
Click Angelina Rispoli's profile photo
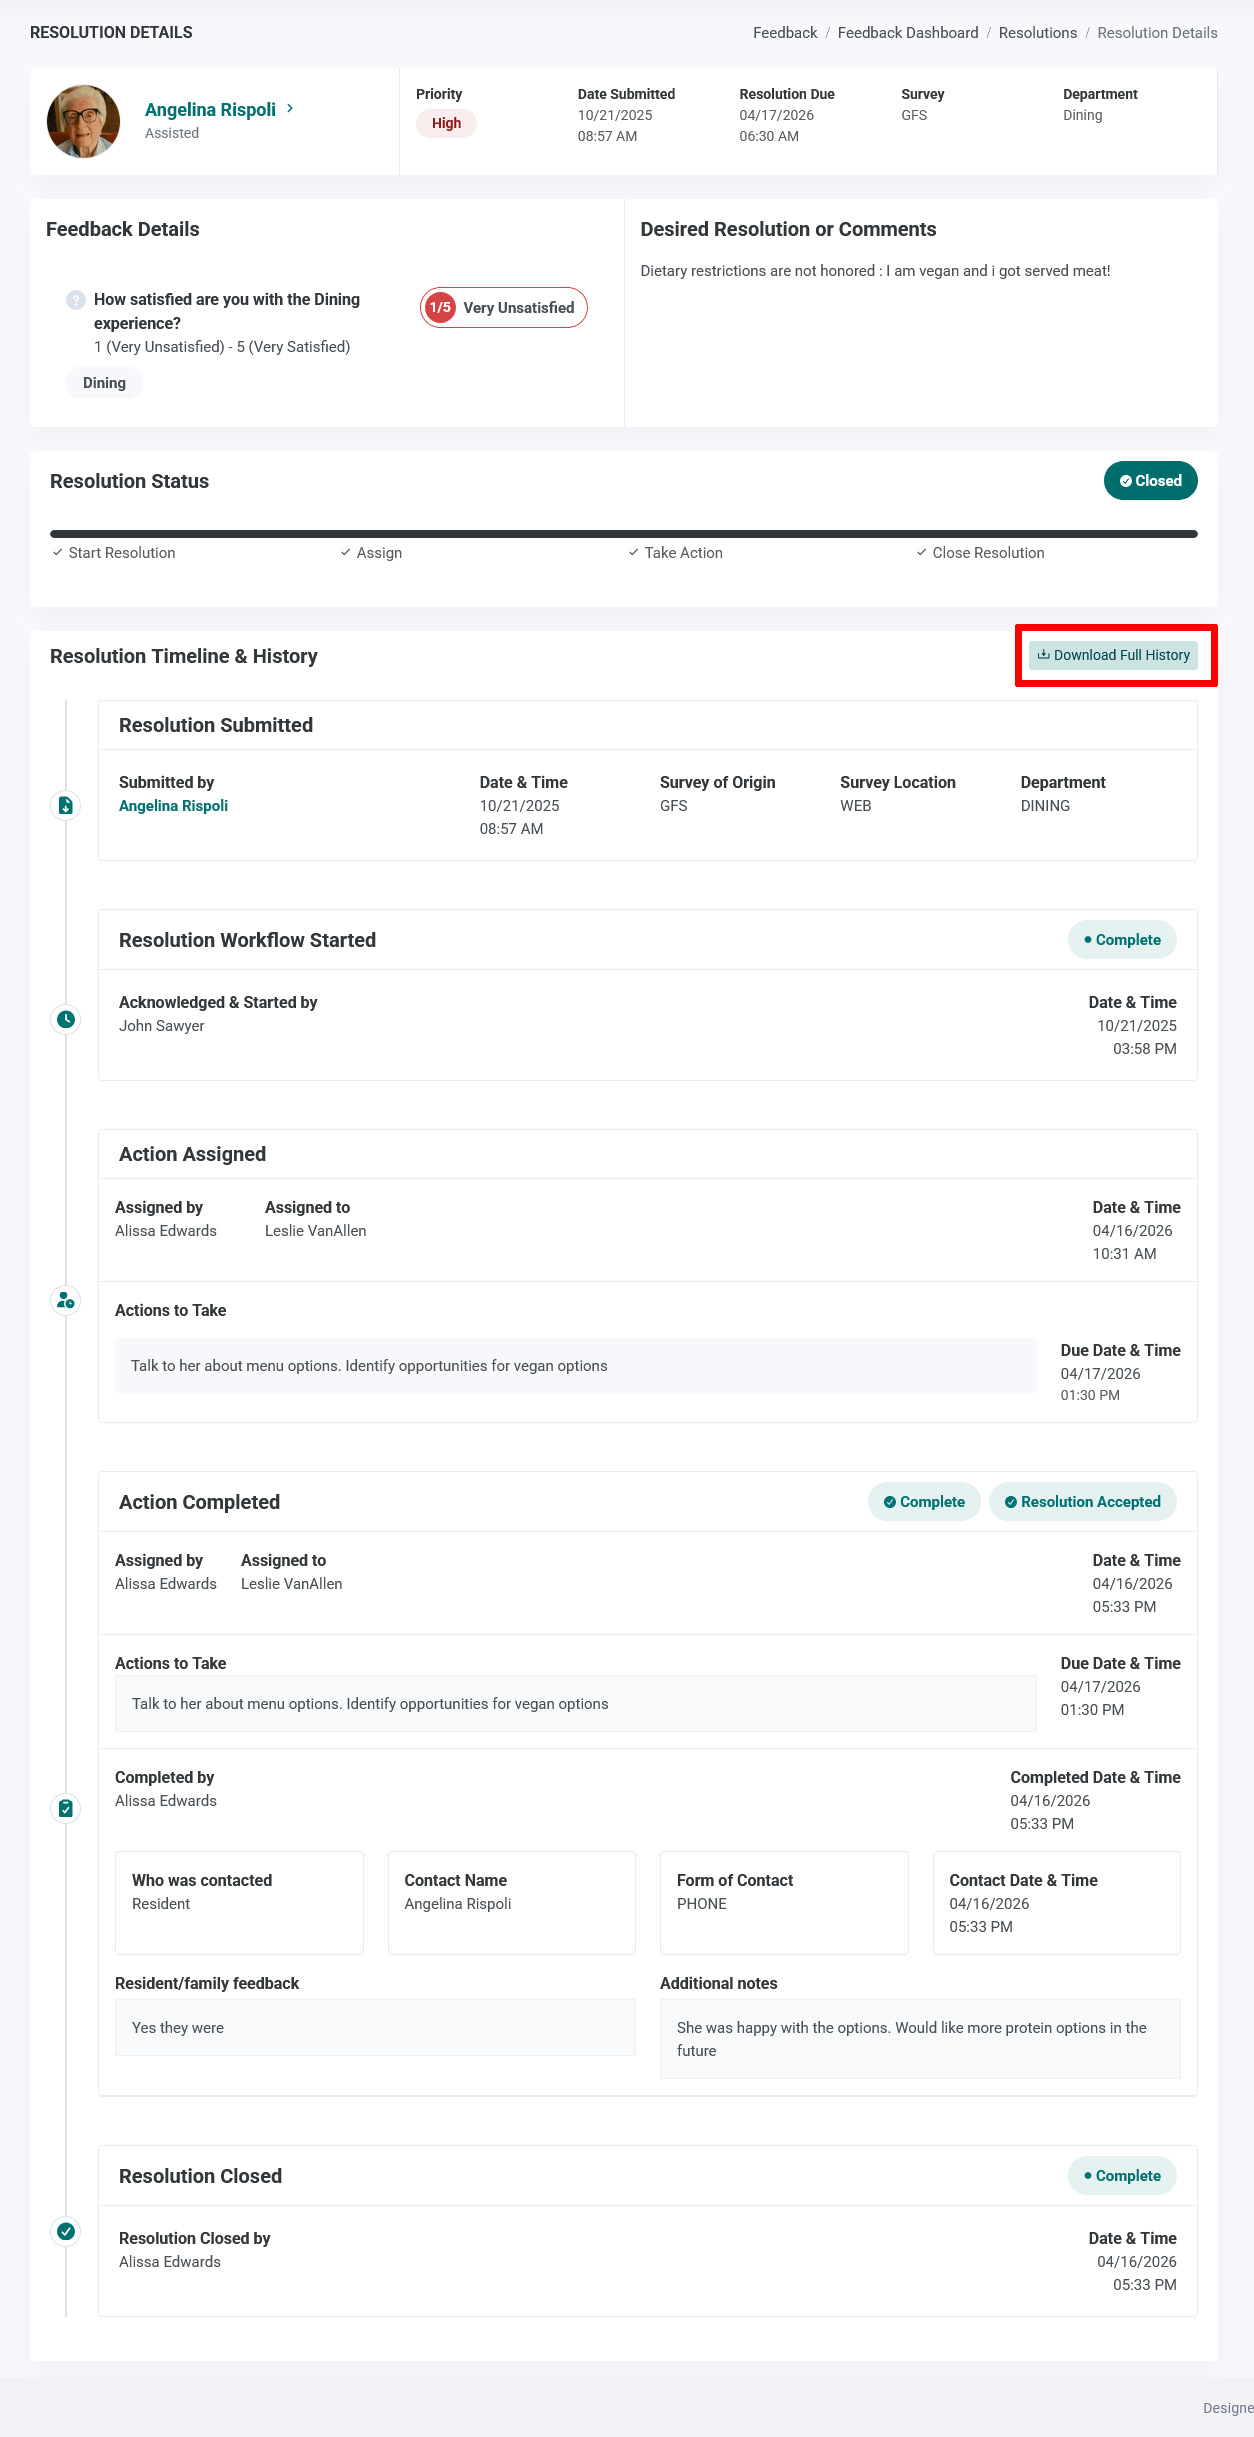click(x=84, y=121)
